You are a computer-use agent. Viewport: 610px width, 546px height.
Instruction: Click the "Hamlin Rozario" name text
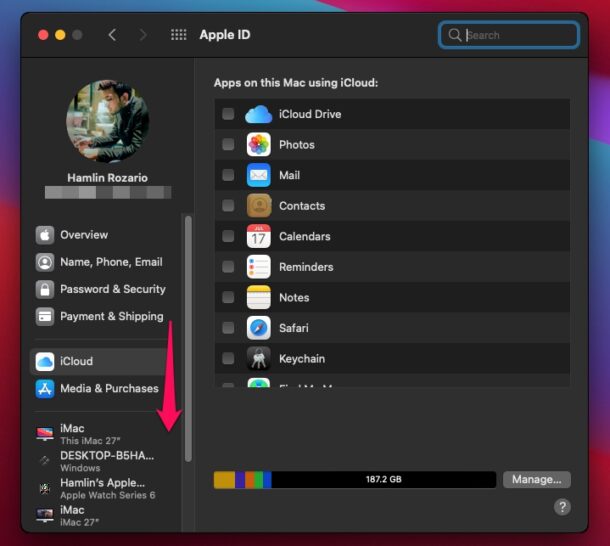pos(107,178)
